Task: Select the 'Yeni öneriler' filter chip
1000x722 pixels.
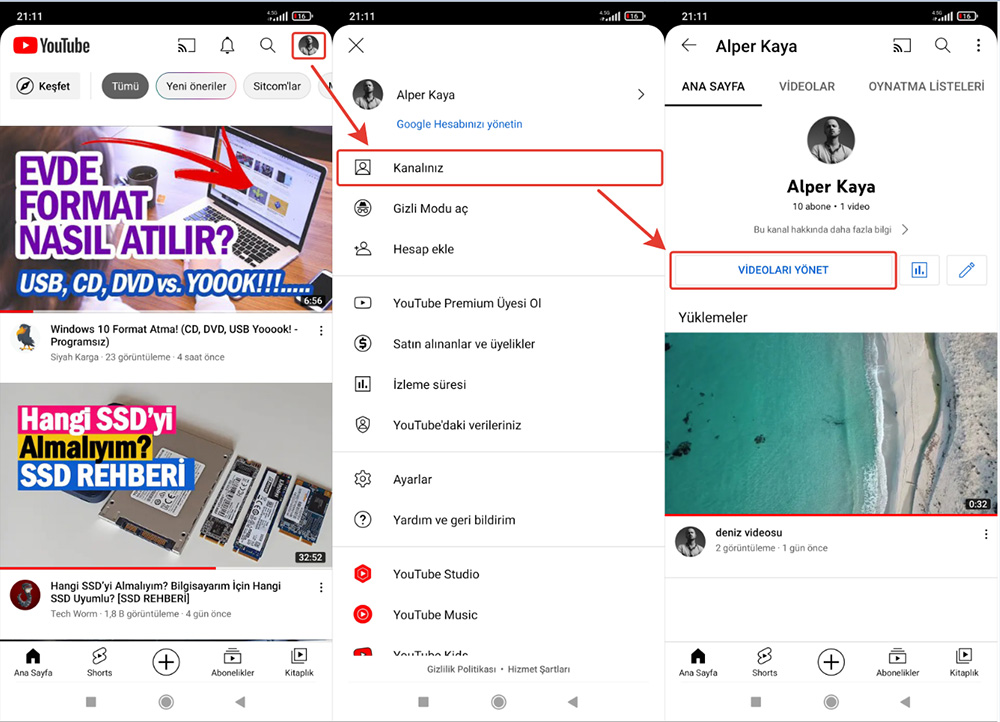Action: 196,86
